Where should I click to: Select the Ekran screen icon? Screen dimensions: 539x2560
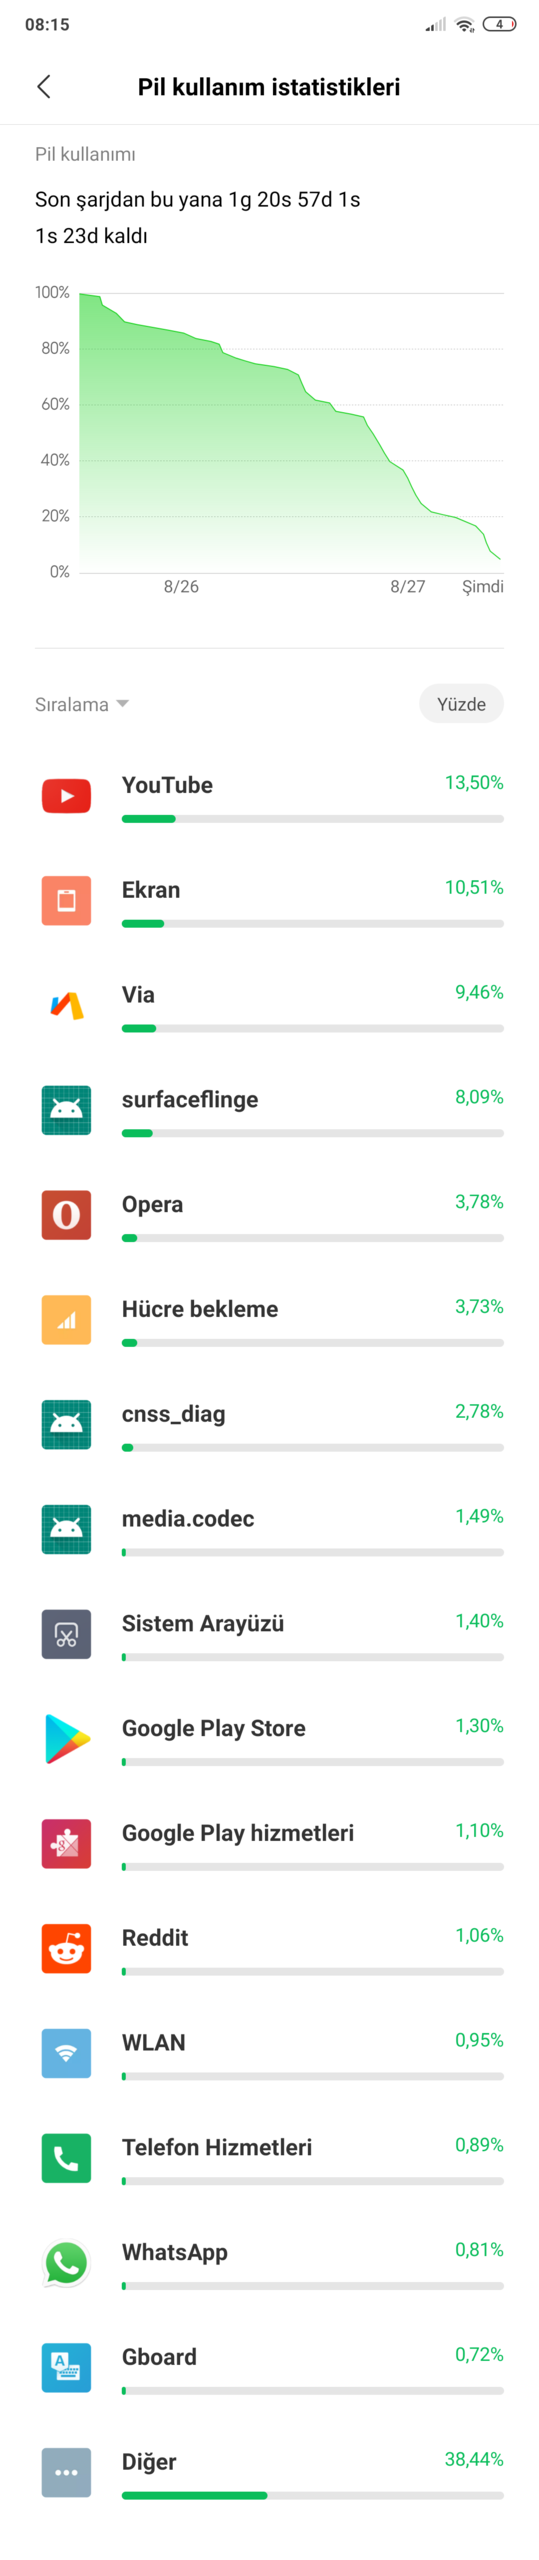pyautogui.click(x=66, y=900)
